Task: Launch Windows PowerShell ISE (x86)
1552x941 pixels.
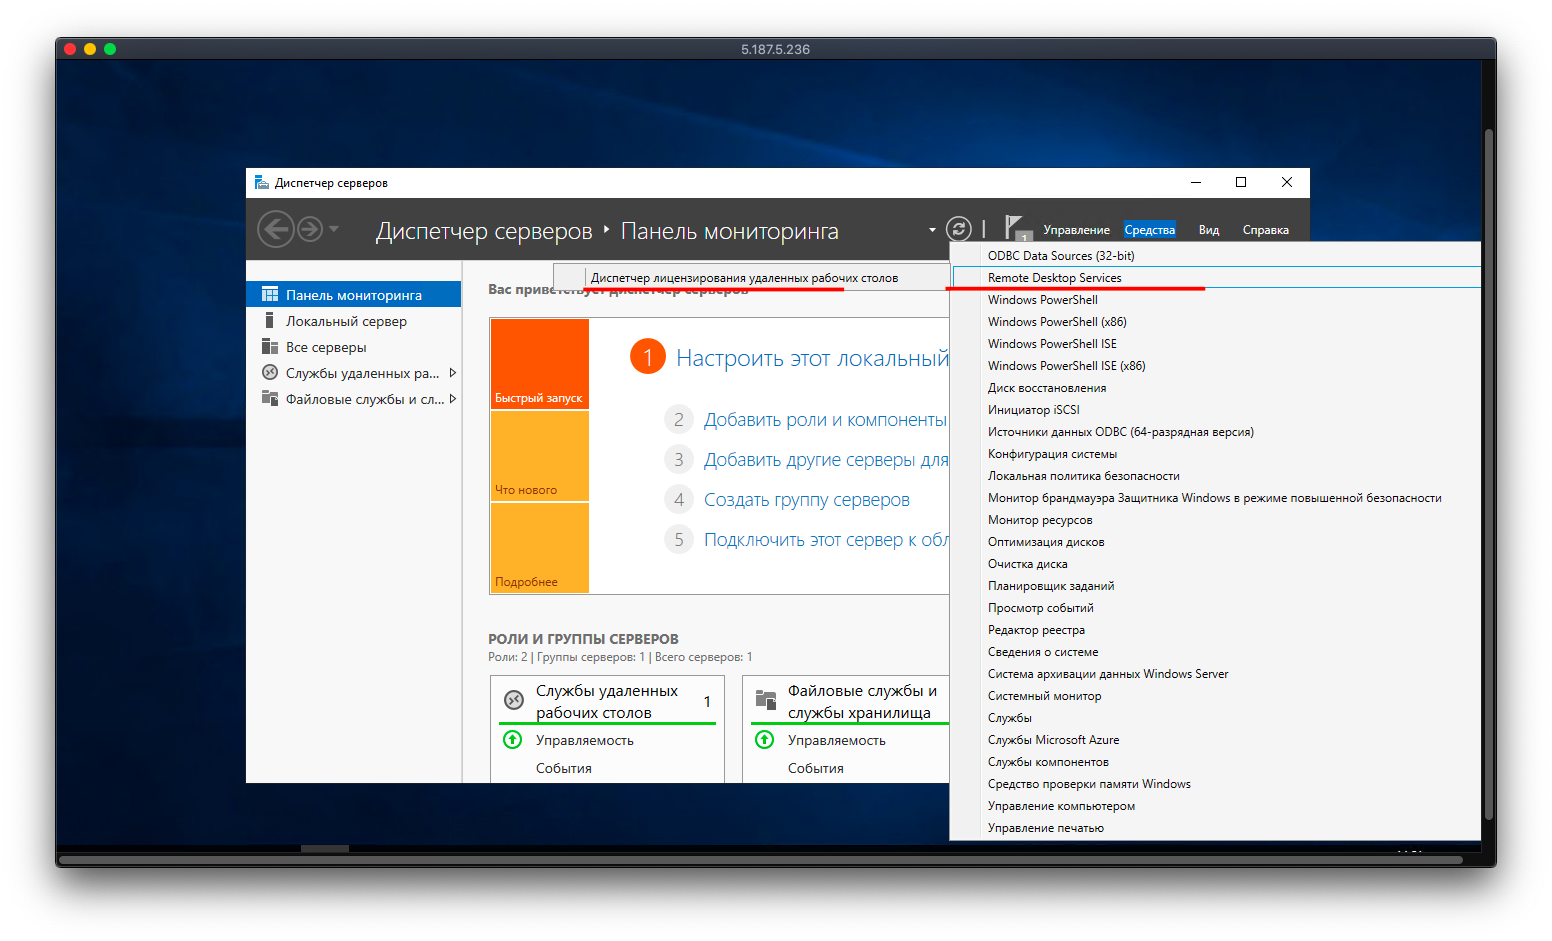Action: click(x=1216, y=365)
